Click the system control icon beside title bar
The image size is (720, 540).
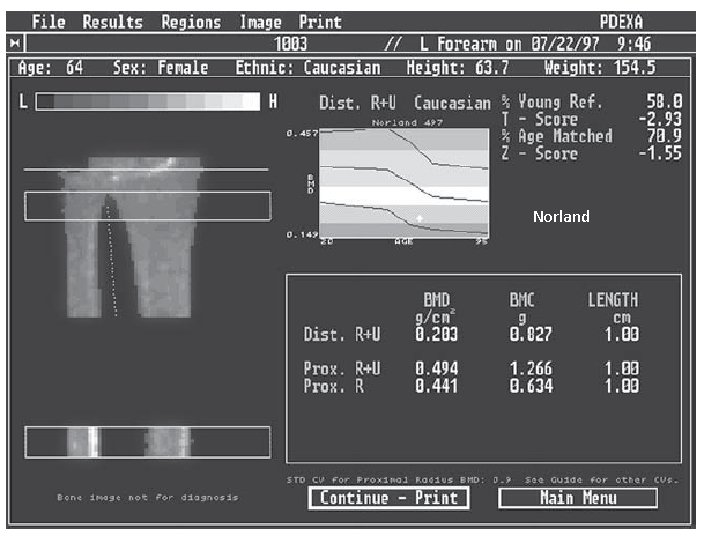point(15,44)
